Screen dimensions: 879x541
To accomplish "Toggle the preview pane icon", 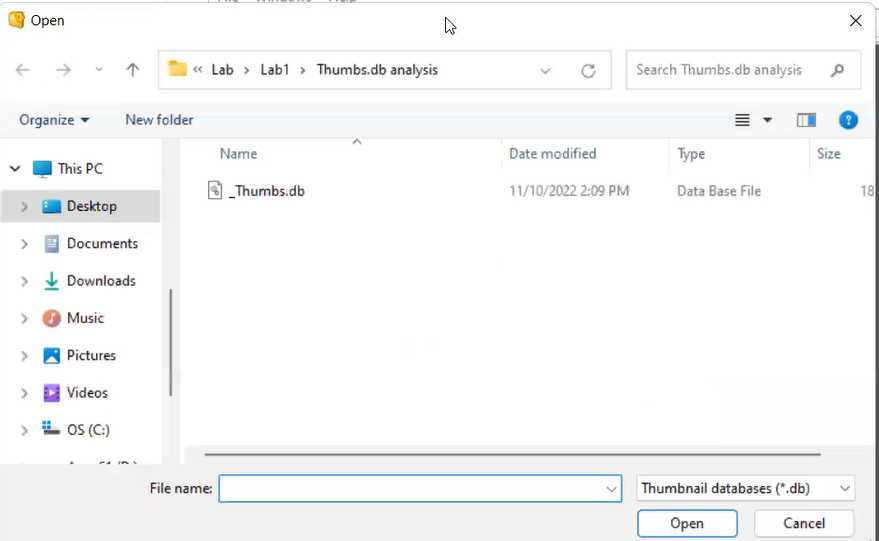I will pyautogui.click(x=806, y=120).
